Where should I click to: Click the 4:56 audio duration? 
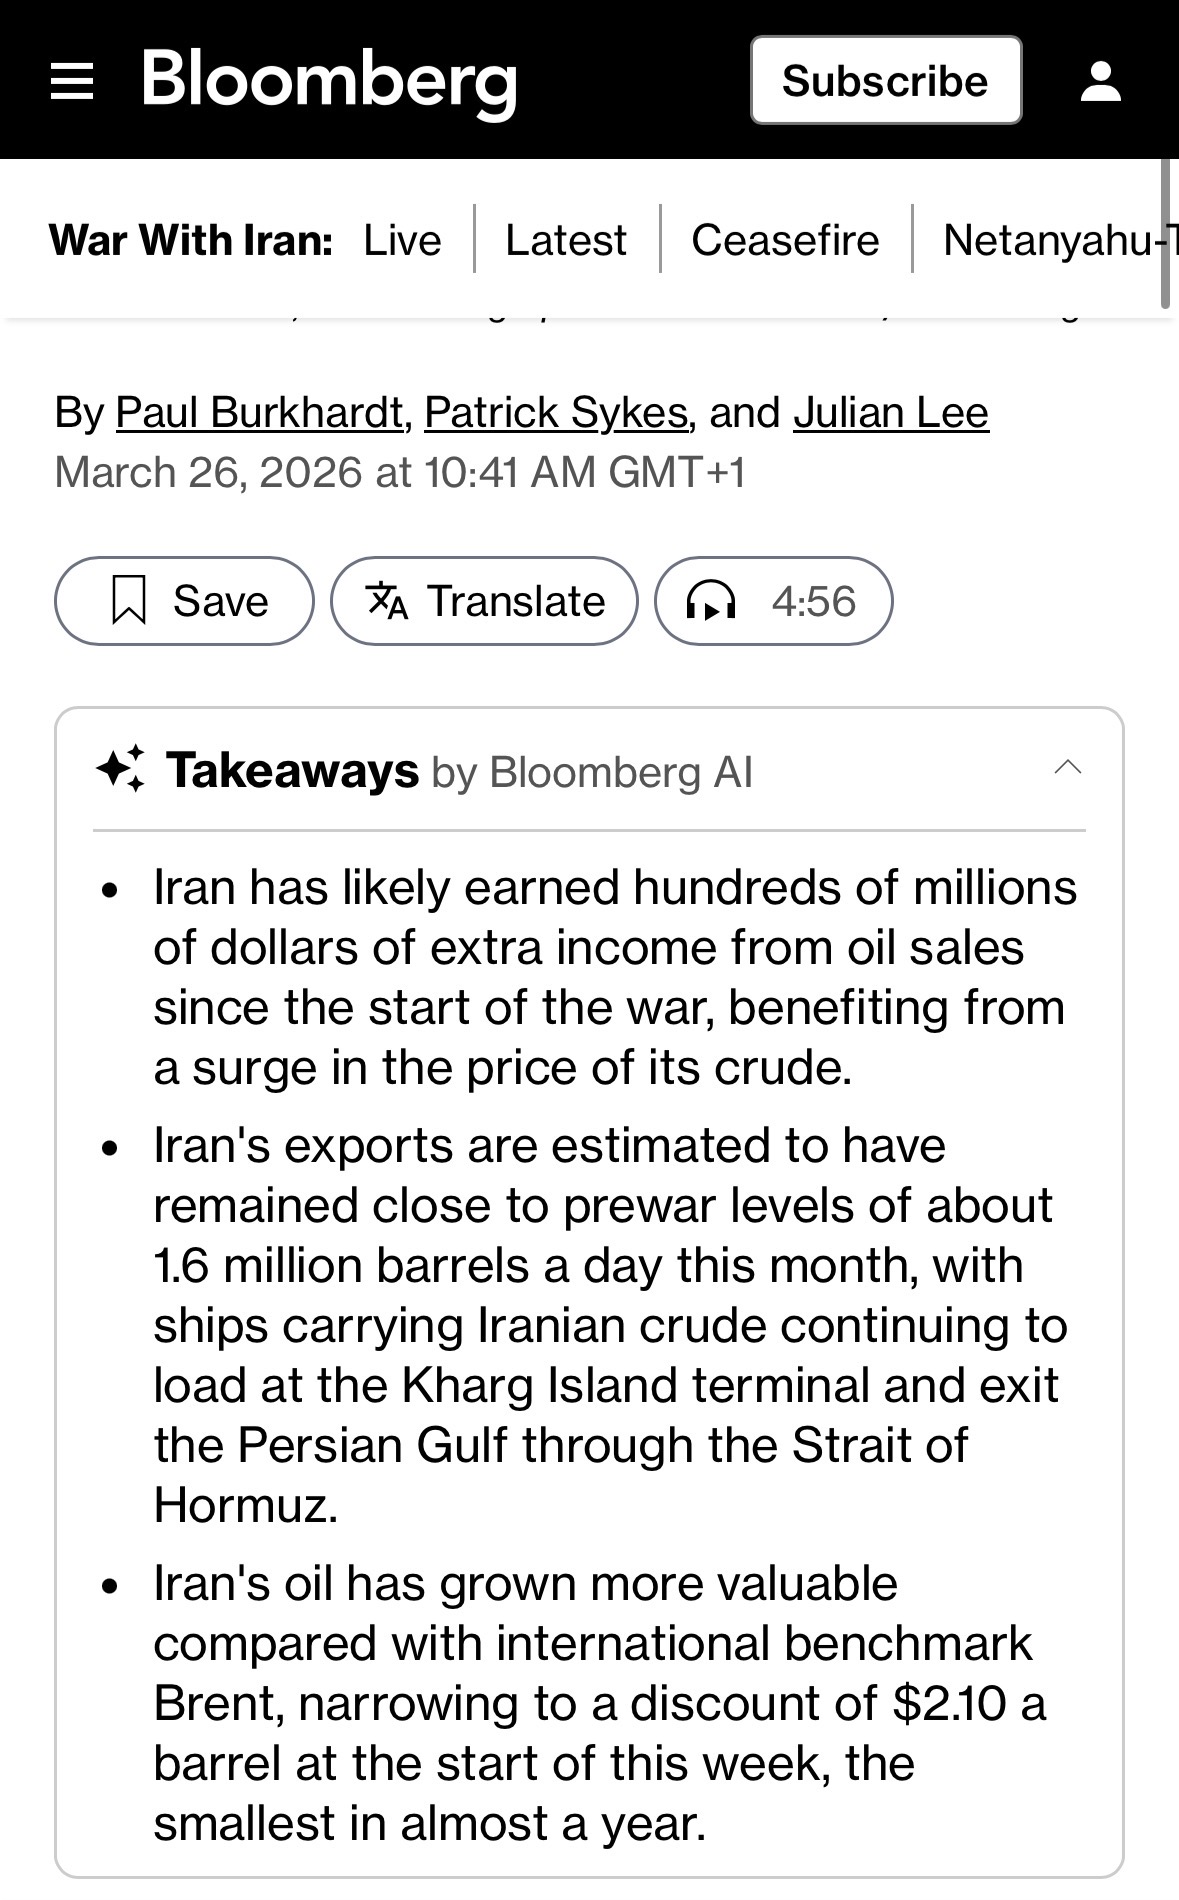click(813, 602)
